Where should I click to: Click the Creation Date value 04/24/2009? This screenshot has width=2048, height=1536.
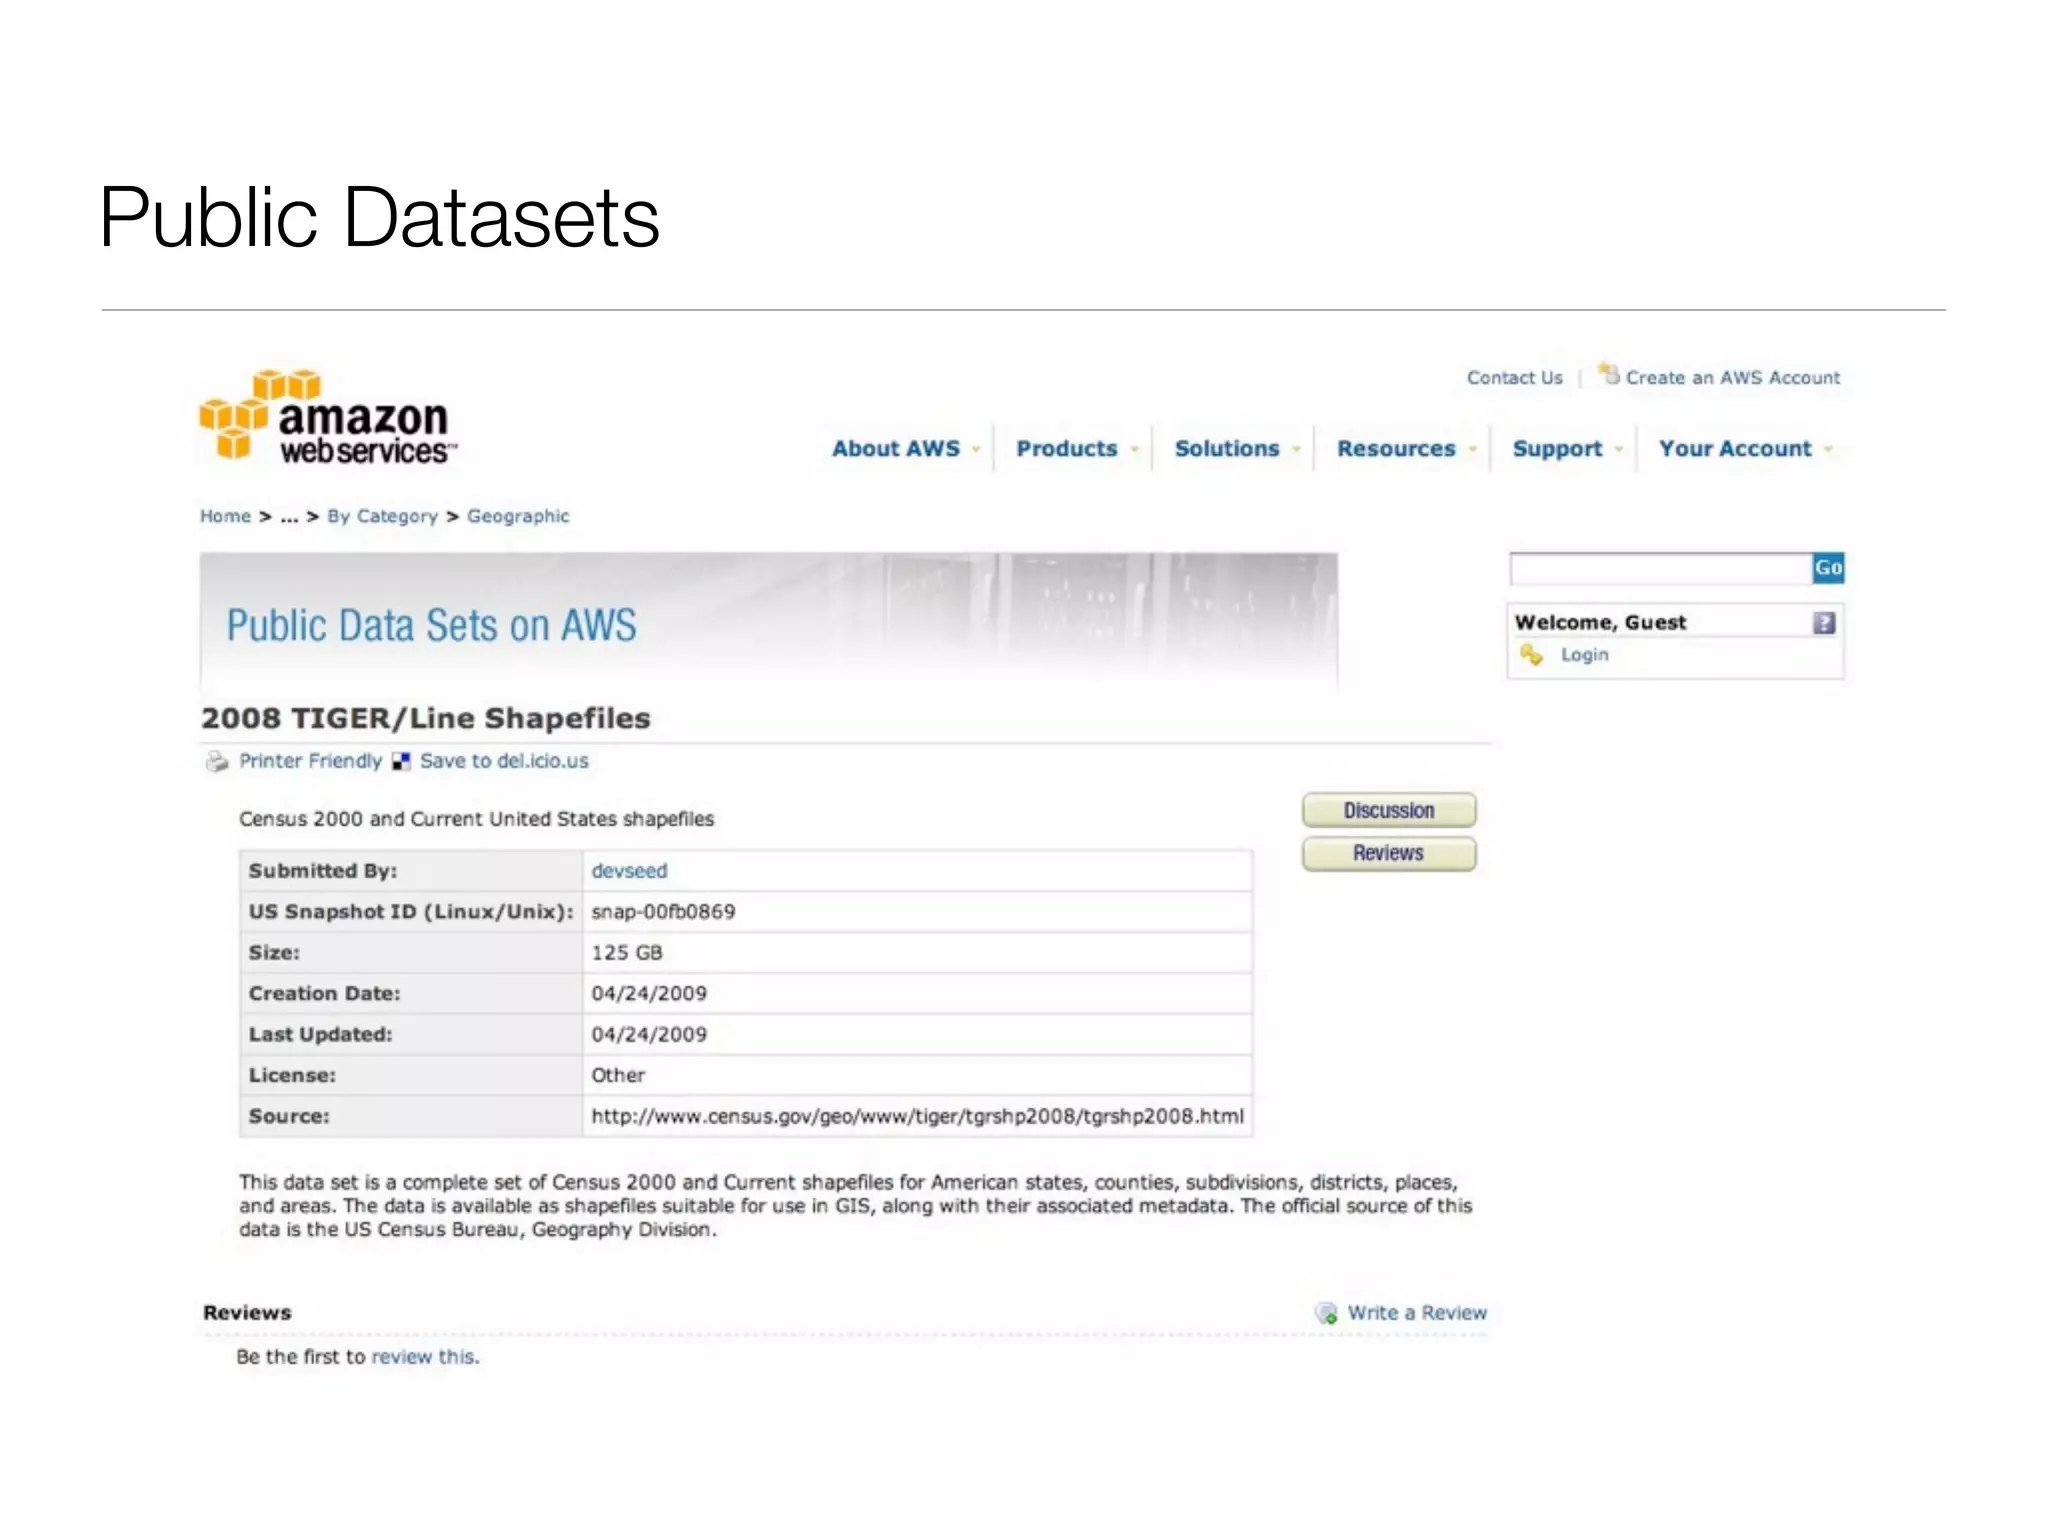(x=649, y=994)
